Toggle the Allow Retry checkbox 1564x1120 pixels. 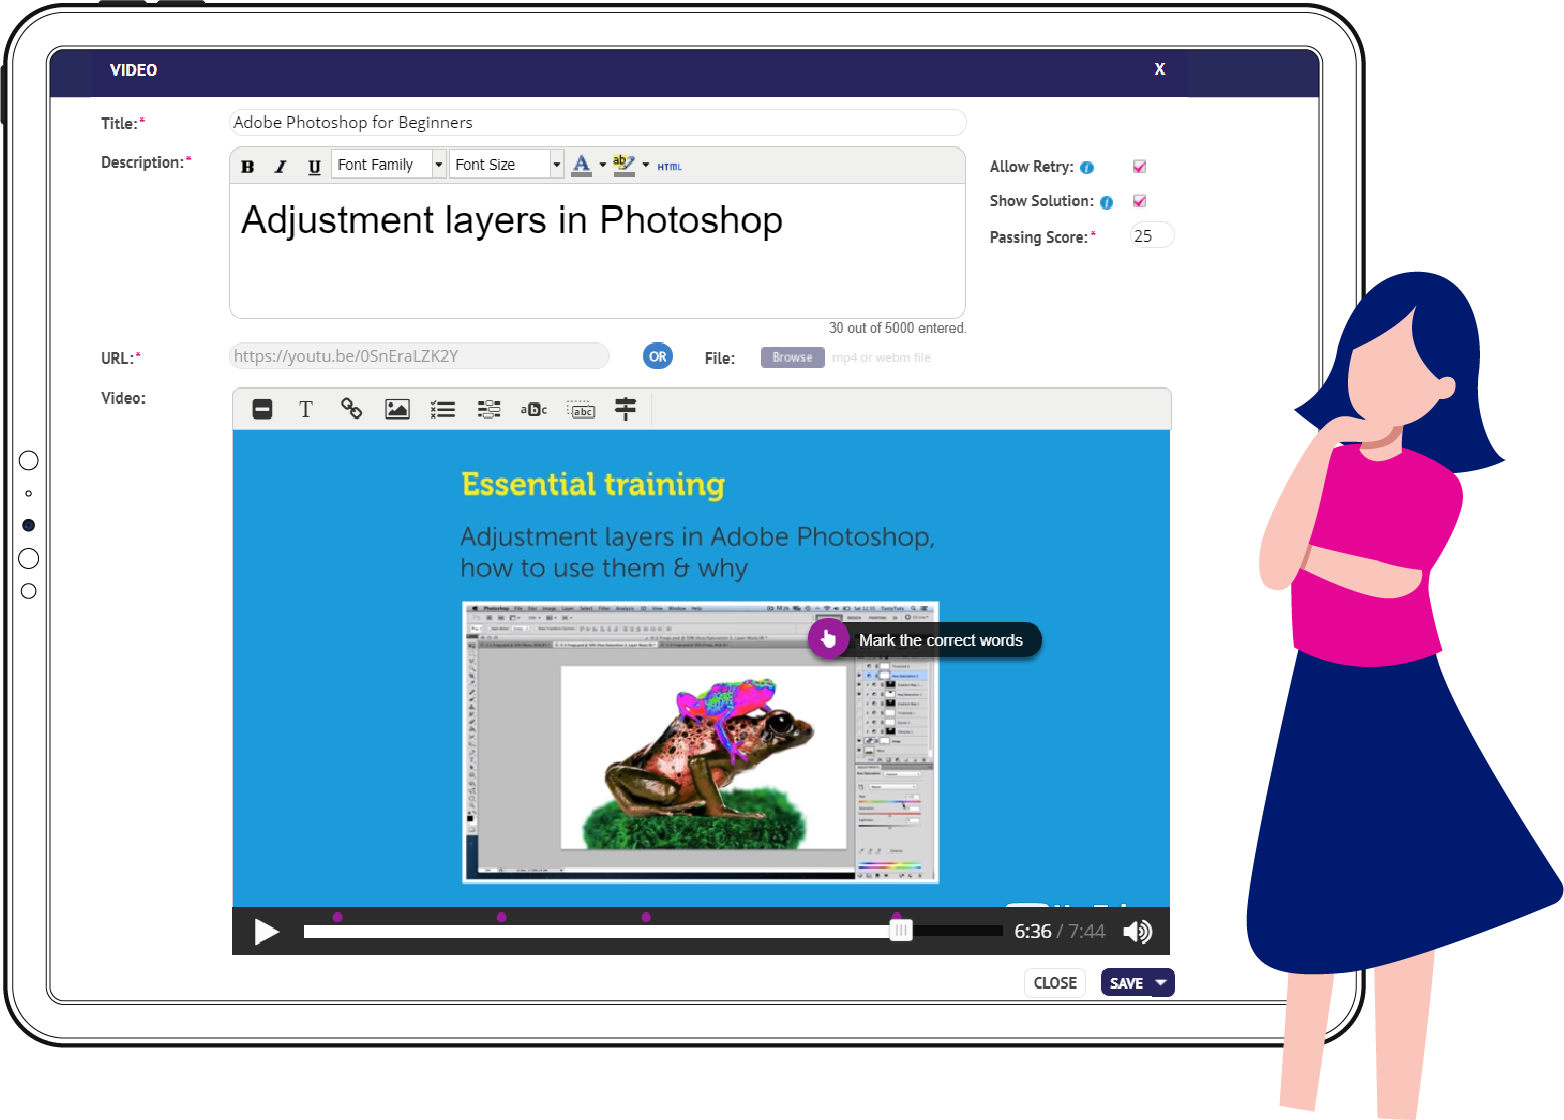click(1139, 167)
